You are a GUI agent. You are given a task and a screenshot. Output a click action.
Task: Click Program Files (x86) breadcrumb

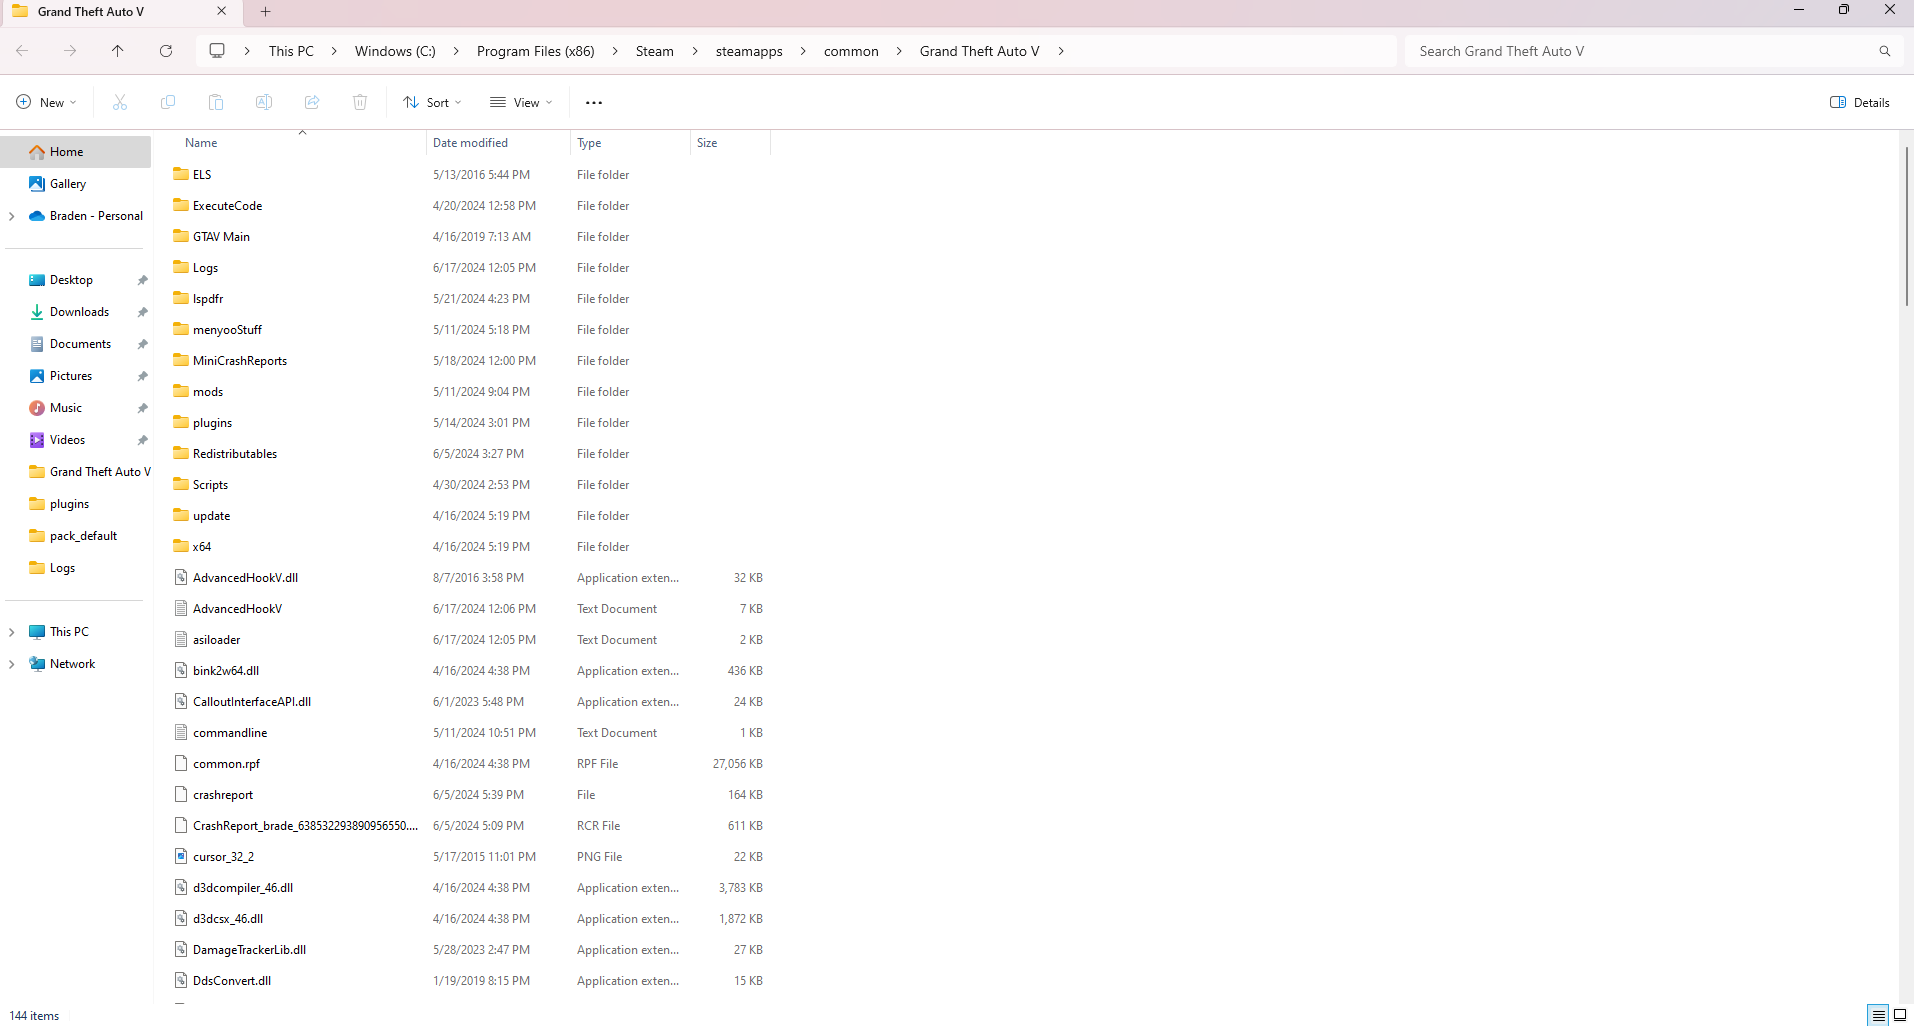point(536,51)
